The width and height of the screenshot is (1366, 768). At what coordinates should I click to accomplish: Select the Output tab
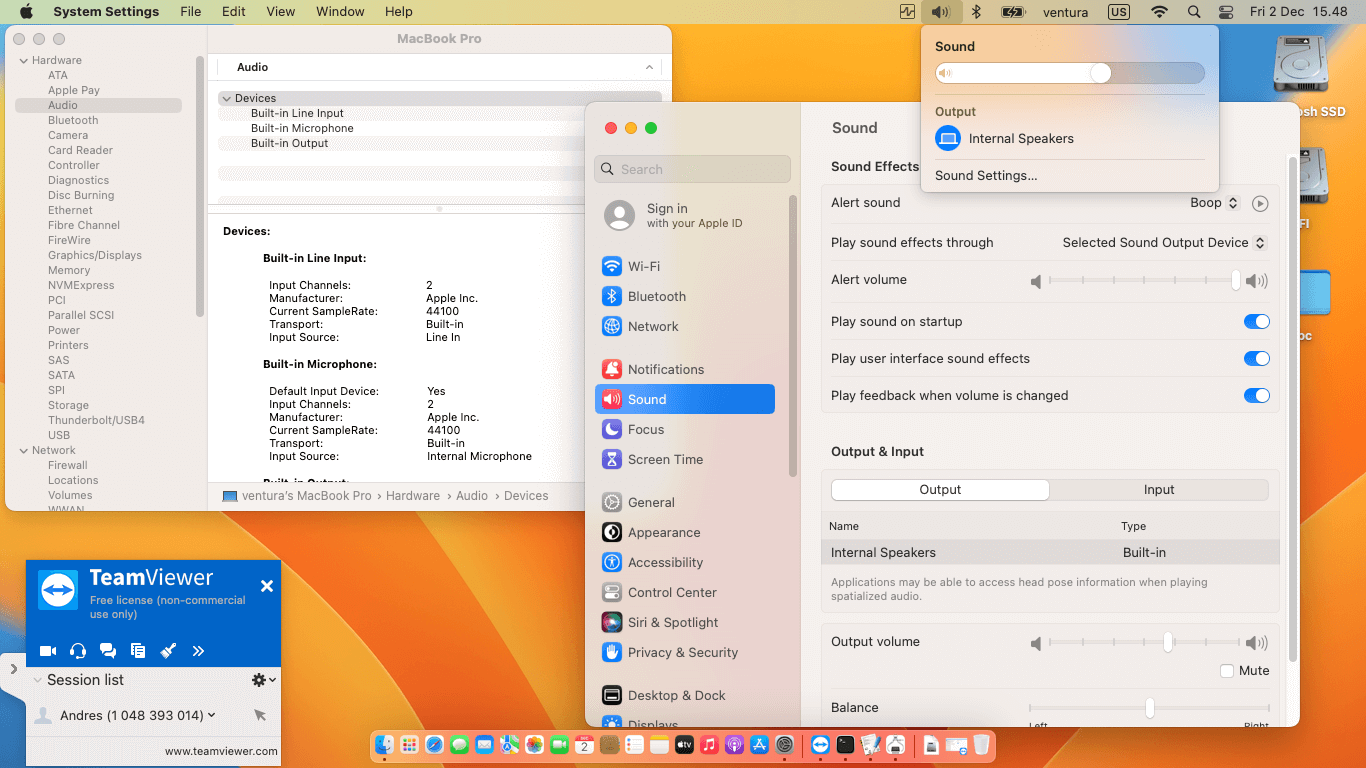coord(940,490)
